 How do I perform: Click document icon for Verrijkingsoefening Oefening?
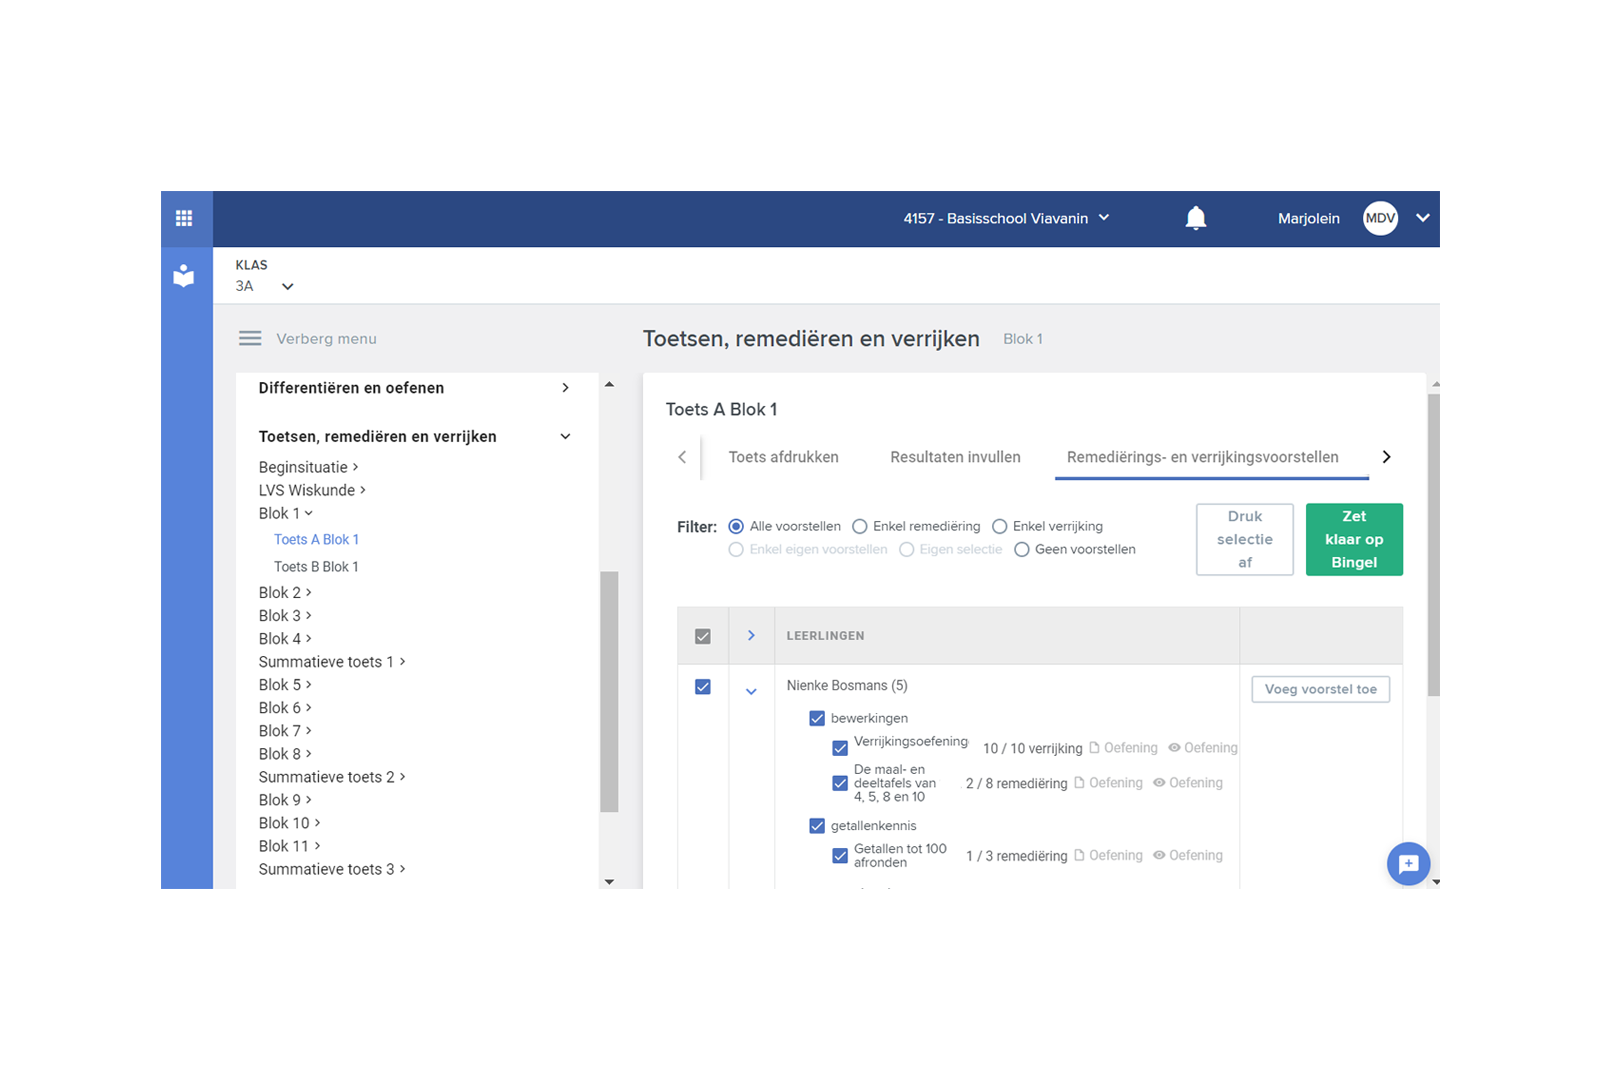point(1094,748)
